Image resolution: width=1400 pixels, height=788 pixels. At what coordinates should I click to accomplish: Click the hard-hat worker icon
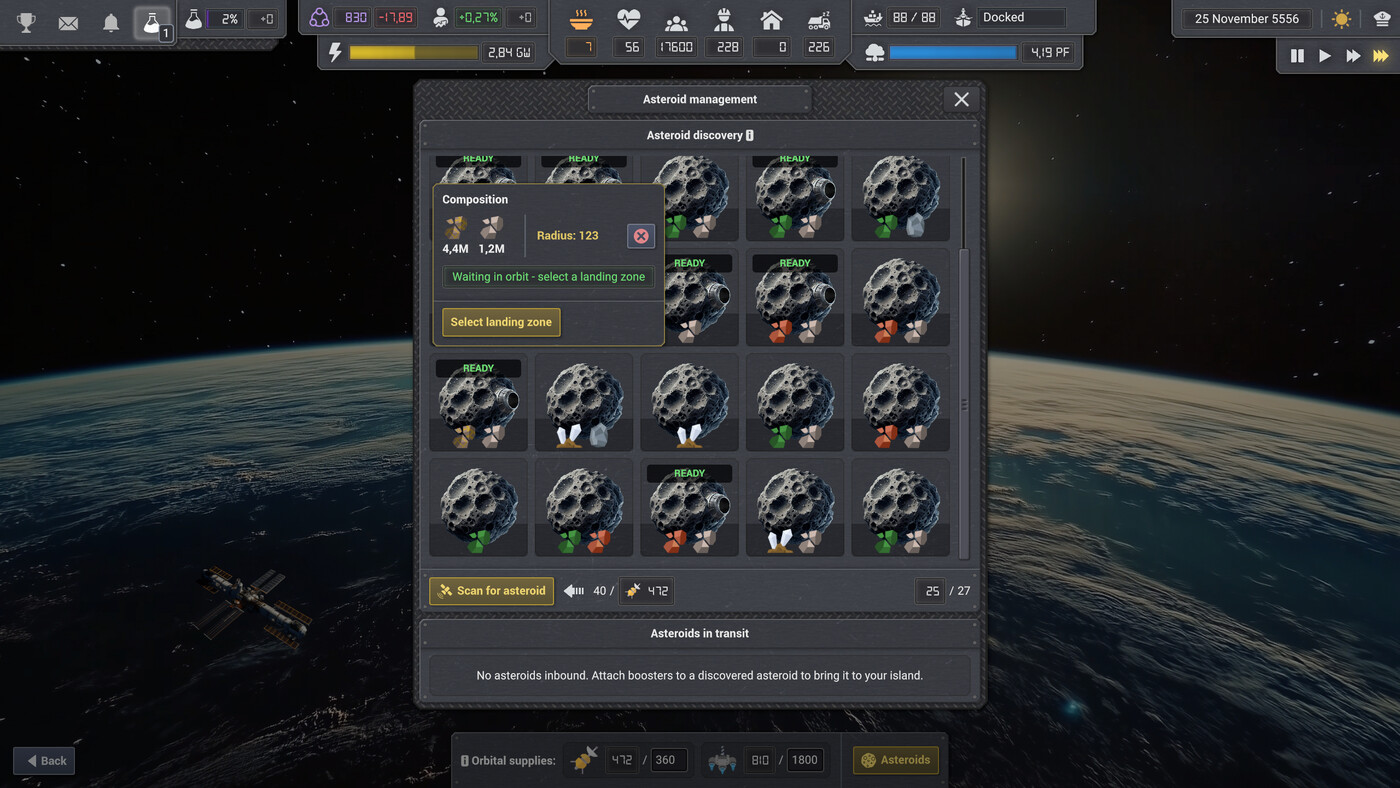tap(724, 19)
